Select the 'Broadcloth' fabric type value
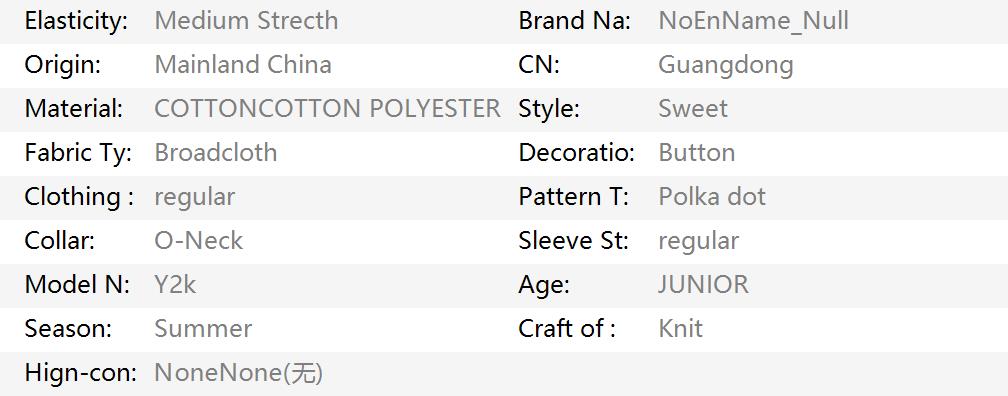This screenshot has height=396, width=1008. [x=216, y=153]
